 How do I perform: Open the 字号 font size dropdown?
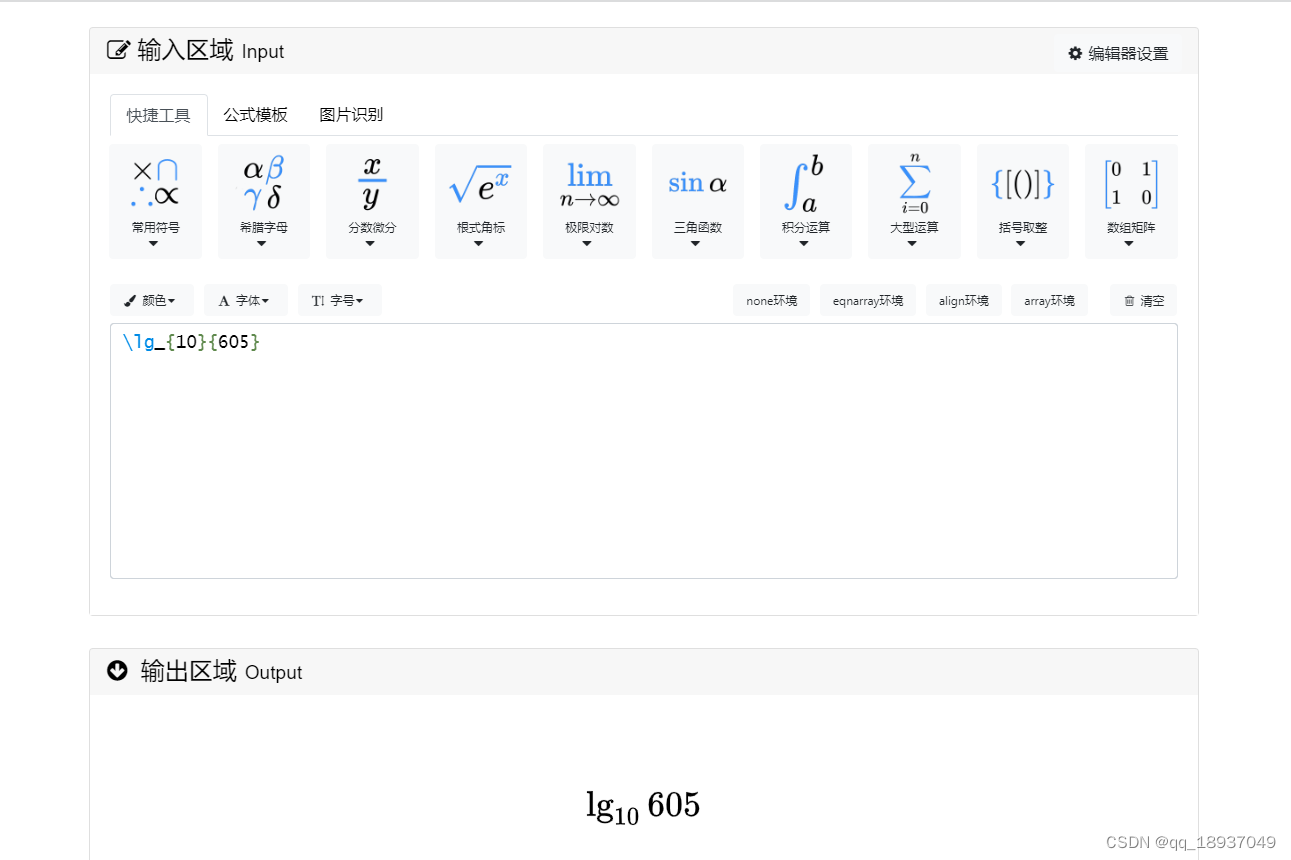coord(339,300)
